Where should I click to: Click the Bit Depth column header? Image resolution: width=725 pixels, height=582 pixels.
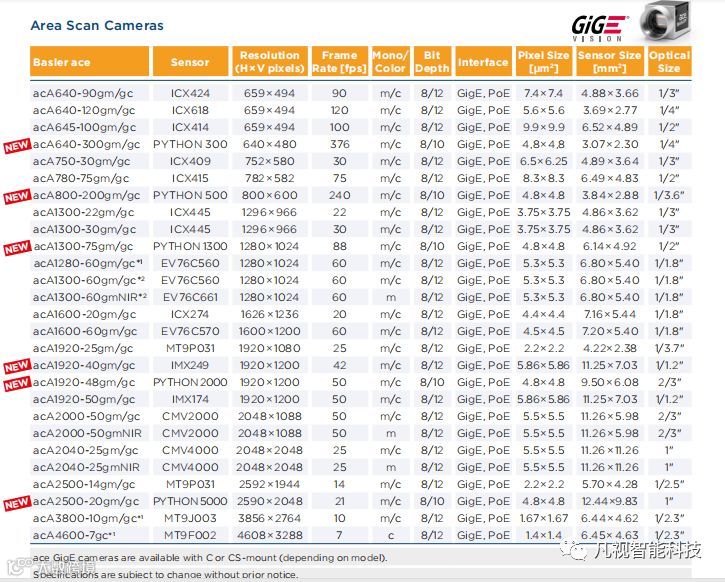coord(432,61)
